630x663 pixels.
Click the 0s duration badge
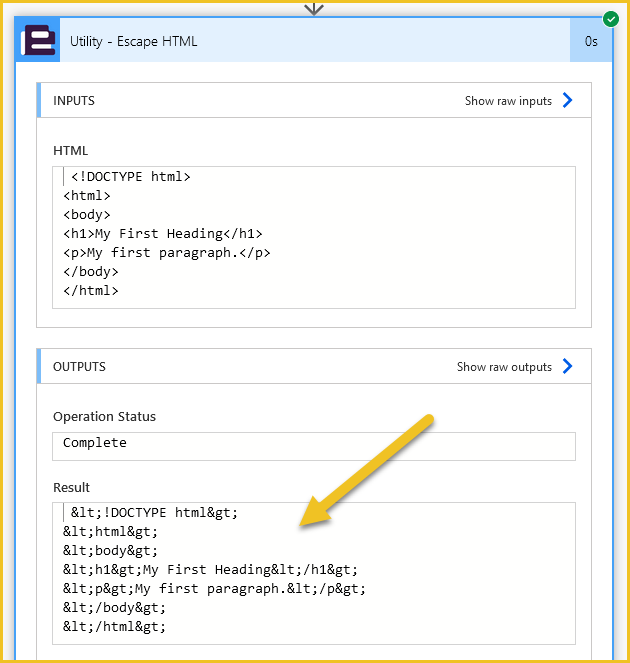tap(591, 41)
